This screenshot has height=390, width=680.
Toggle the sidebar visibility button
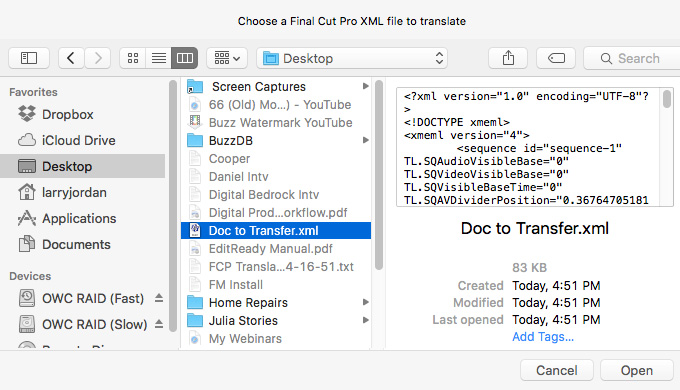(29, 58)
